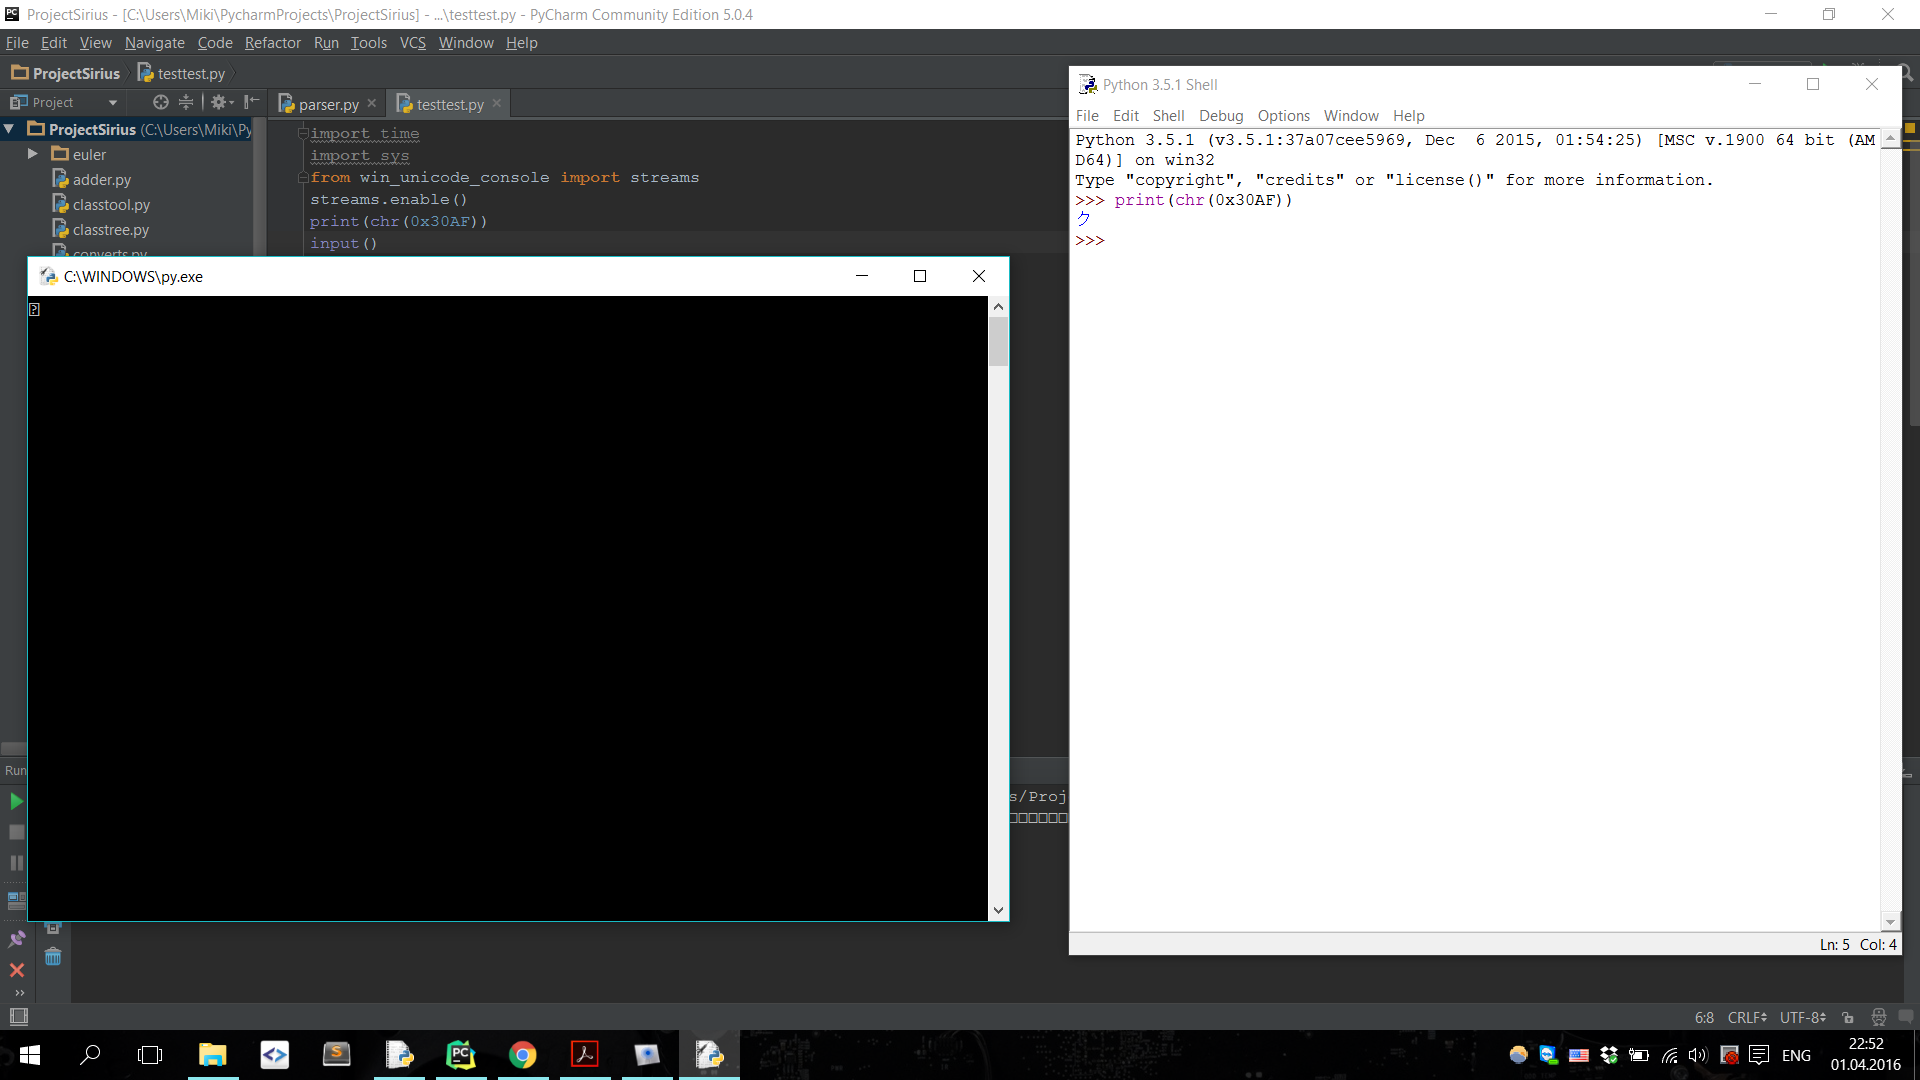The height and width of the screenshot is (1080, 1920).
Task: Hide the Project tool window with arrow icon
Action: click(251, 103)
